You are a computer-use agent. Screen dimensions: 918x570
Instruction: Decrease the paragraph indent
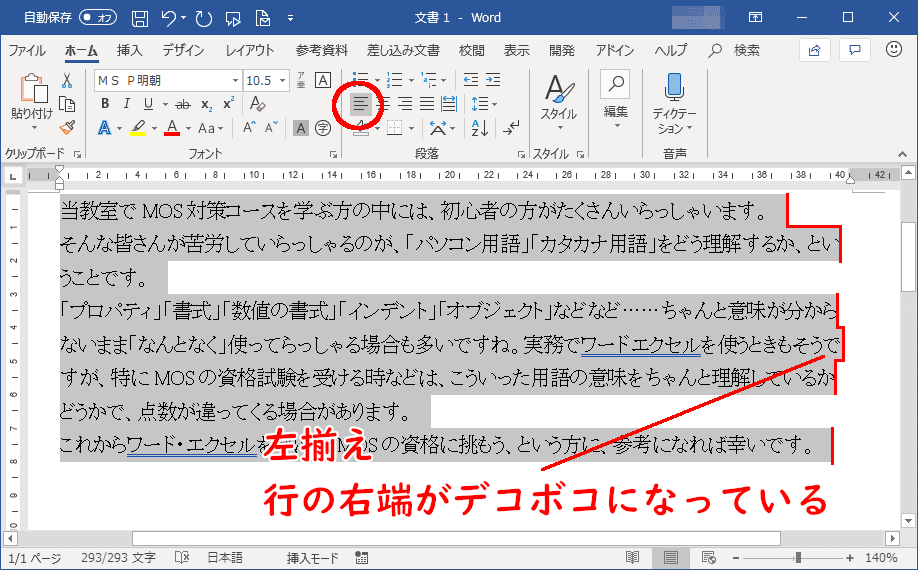[x=471, y=80]
